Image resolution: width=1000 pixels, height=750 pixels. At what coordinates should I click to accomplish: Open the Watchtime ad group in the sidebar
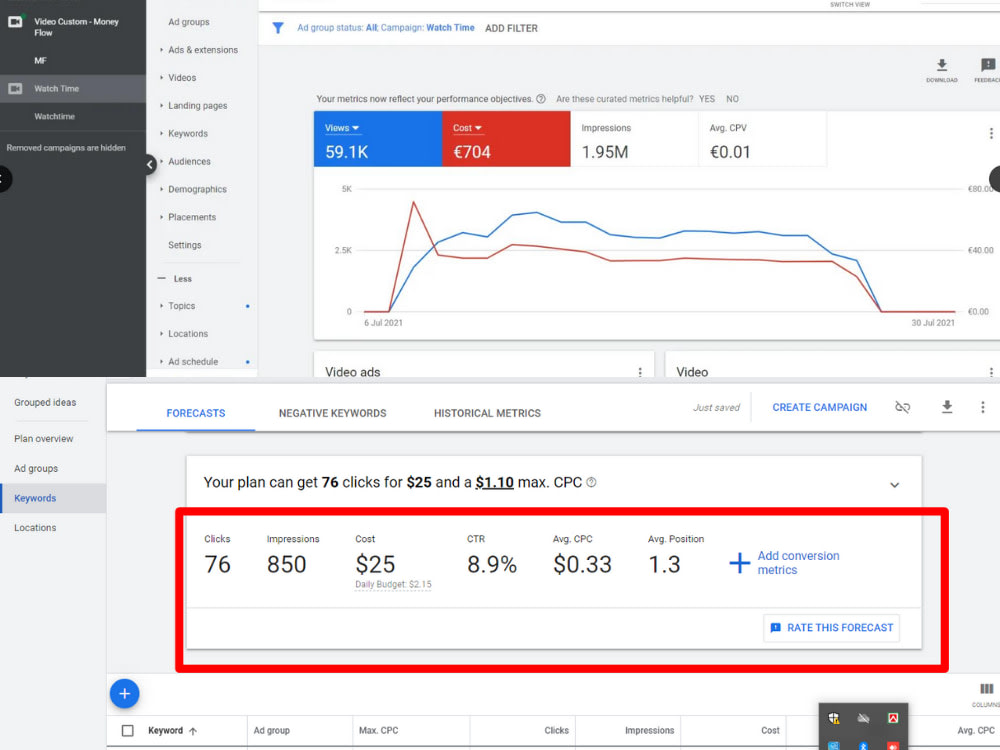pos(54,117)
